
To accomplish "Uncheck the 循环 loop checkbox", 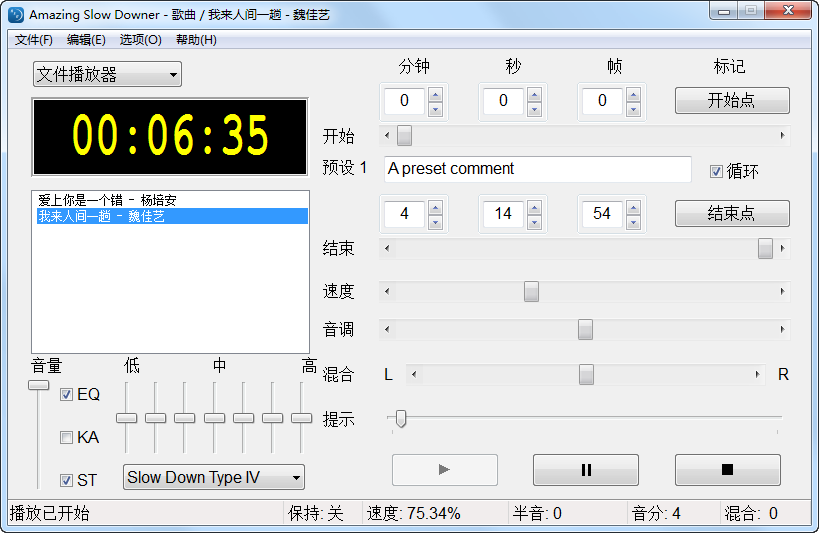I will [716, 171].
